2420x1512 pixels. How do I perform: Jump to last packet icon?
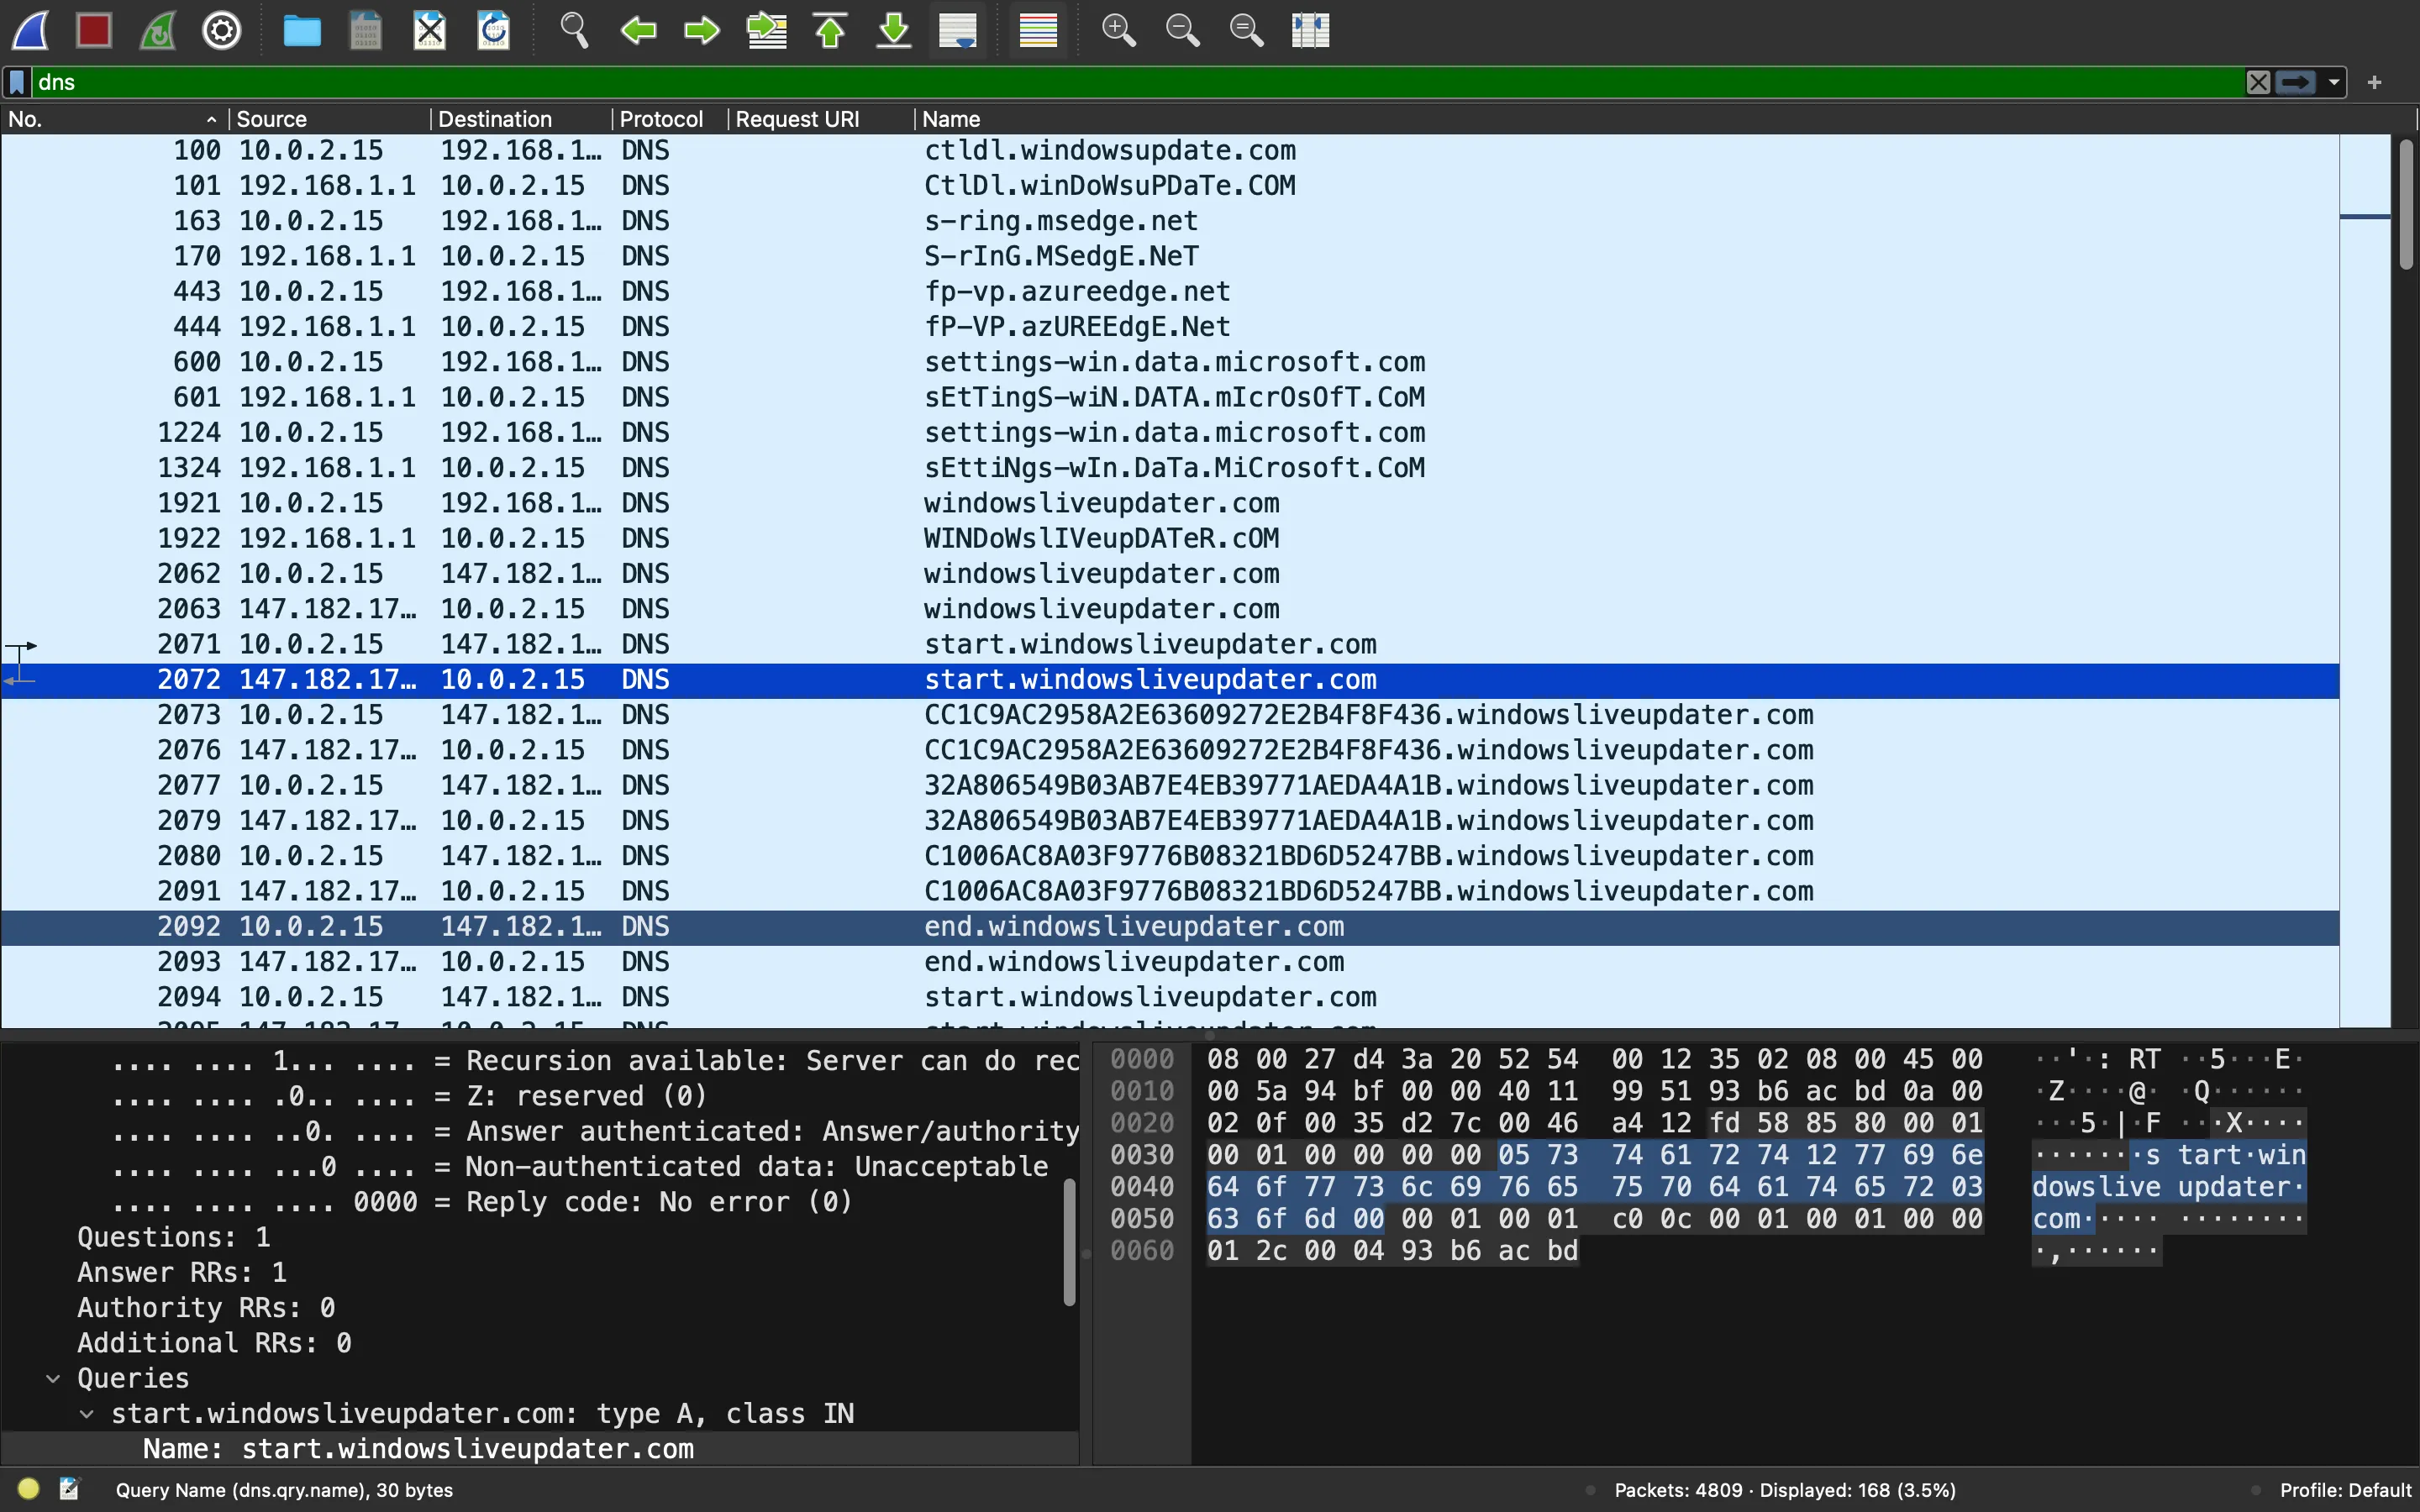tap(894, 31)
